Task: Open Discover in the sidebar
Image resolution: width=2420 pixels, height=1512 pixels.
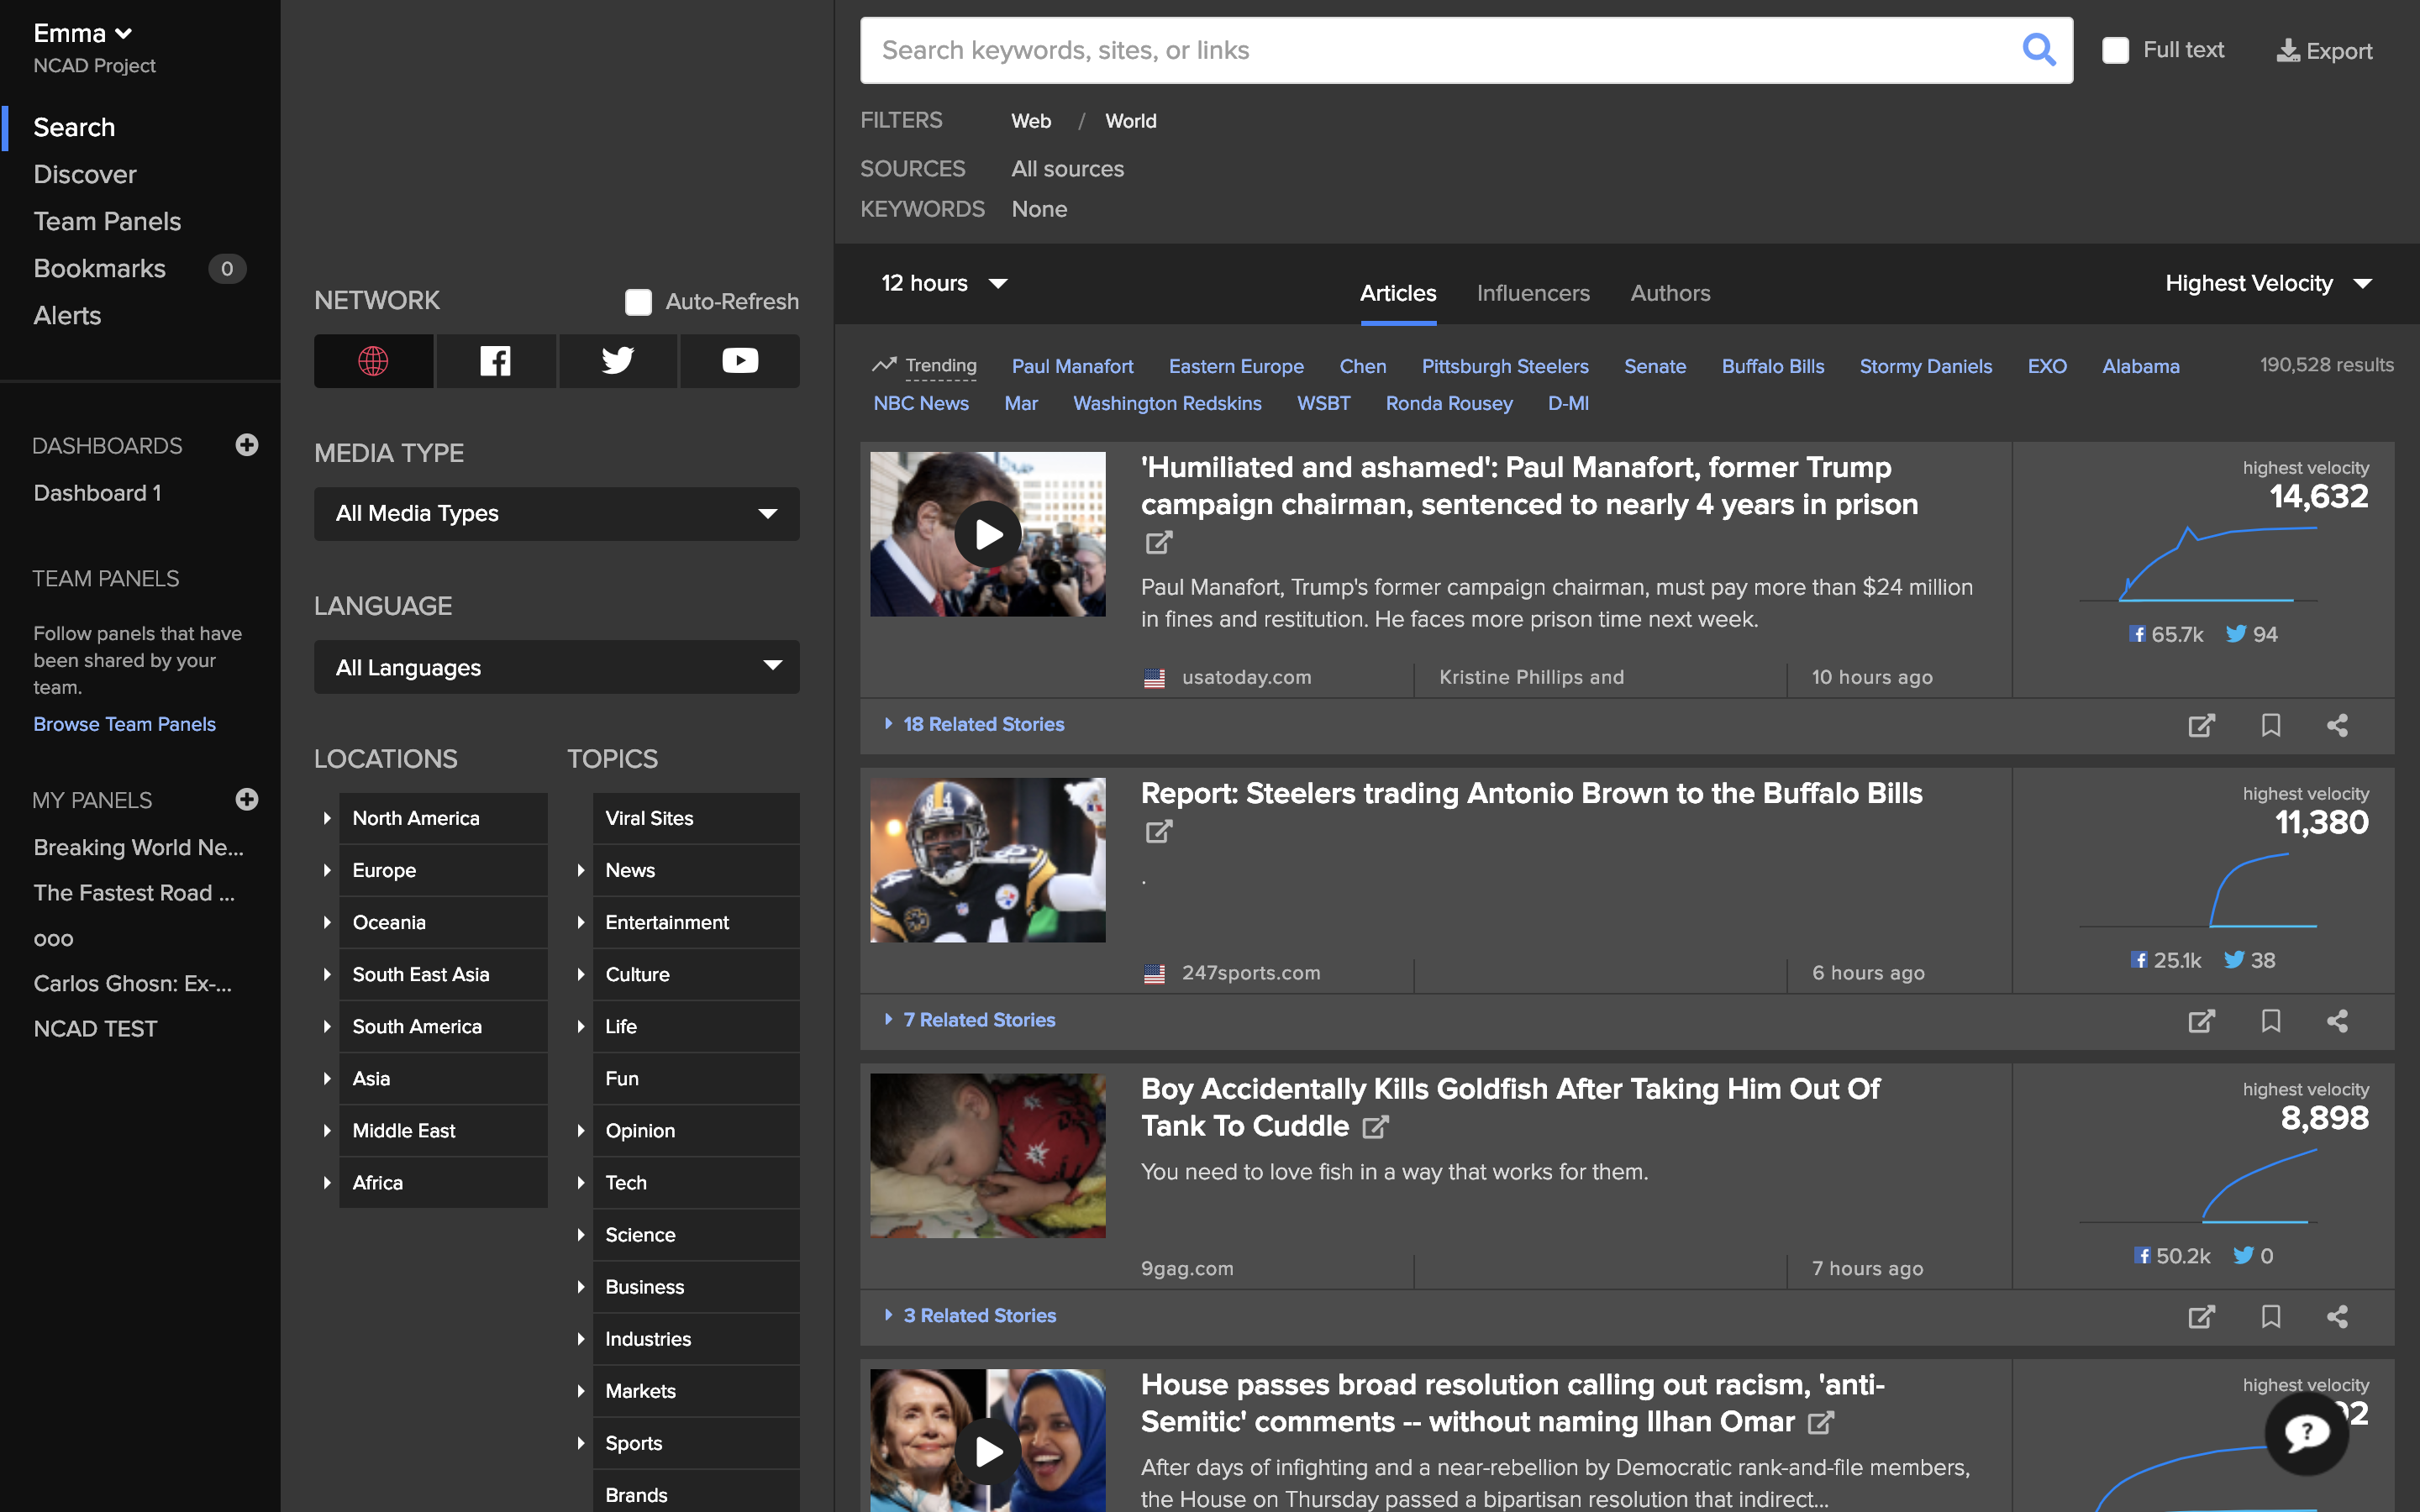Action: pos(85,174)
